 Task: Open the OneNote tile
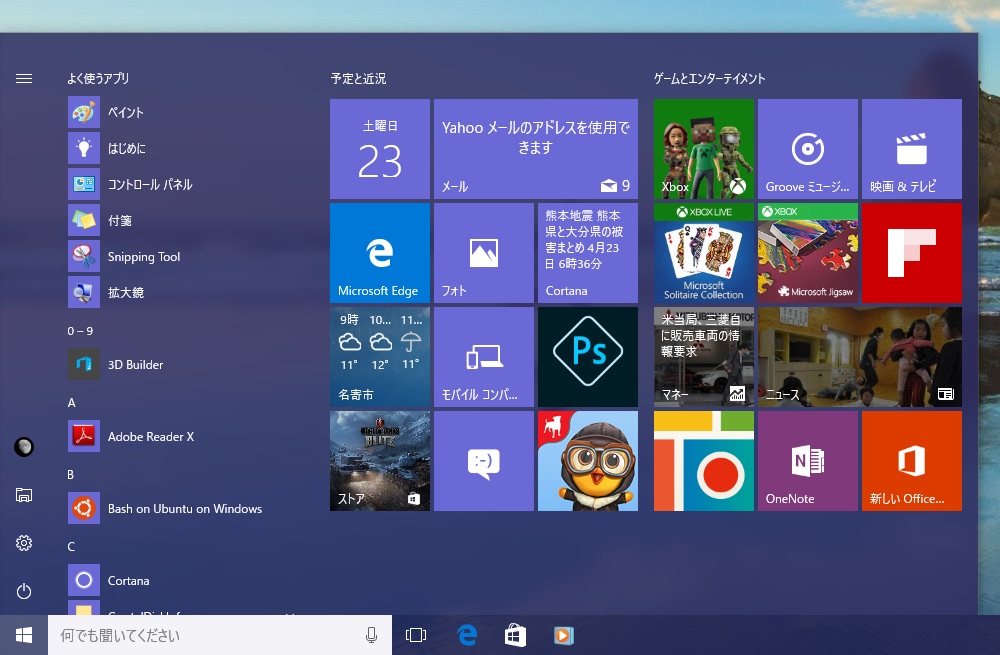808,460
